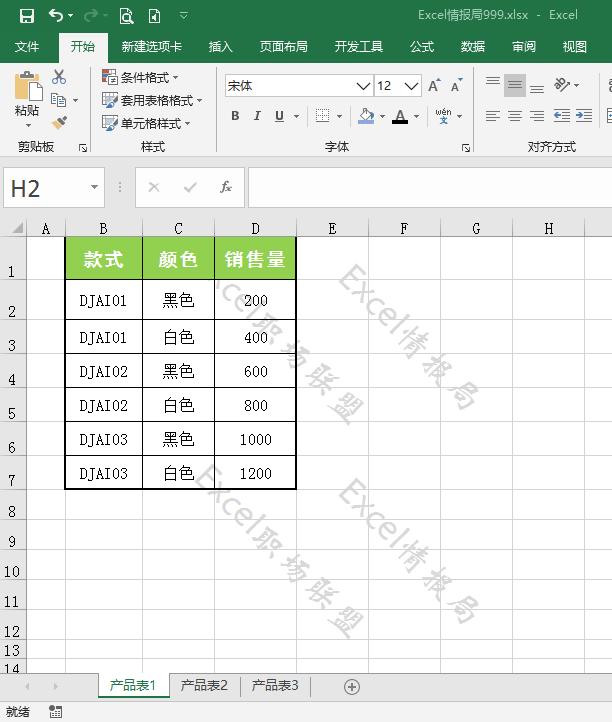Viewport: 612px width, 722px height.
Task: Click the wén phonetic guide icon
Action: [443, 116]
